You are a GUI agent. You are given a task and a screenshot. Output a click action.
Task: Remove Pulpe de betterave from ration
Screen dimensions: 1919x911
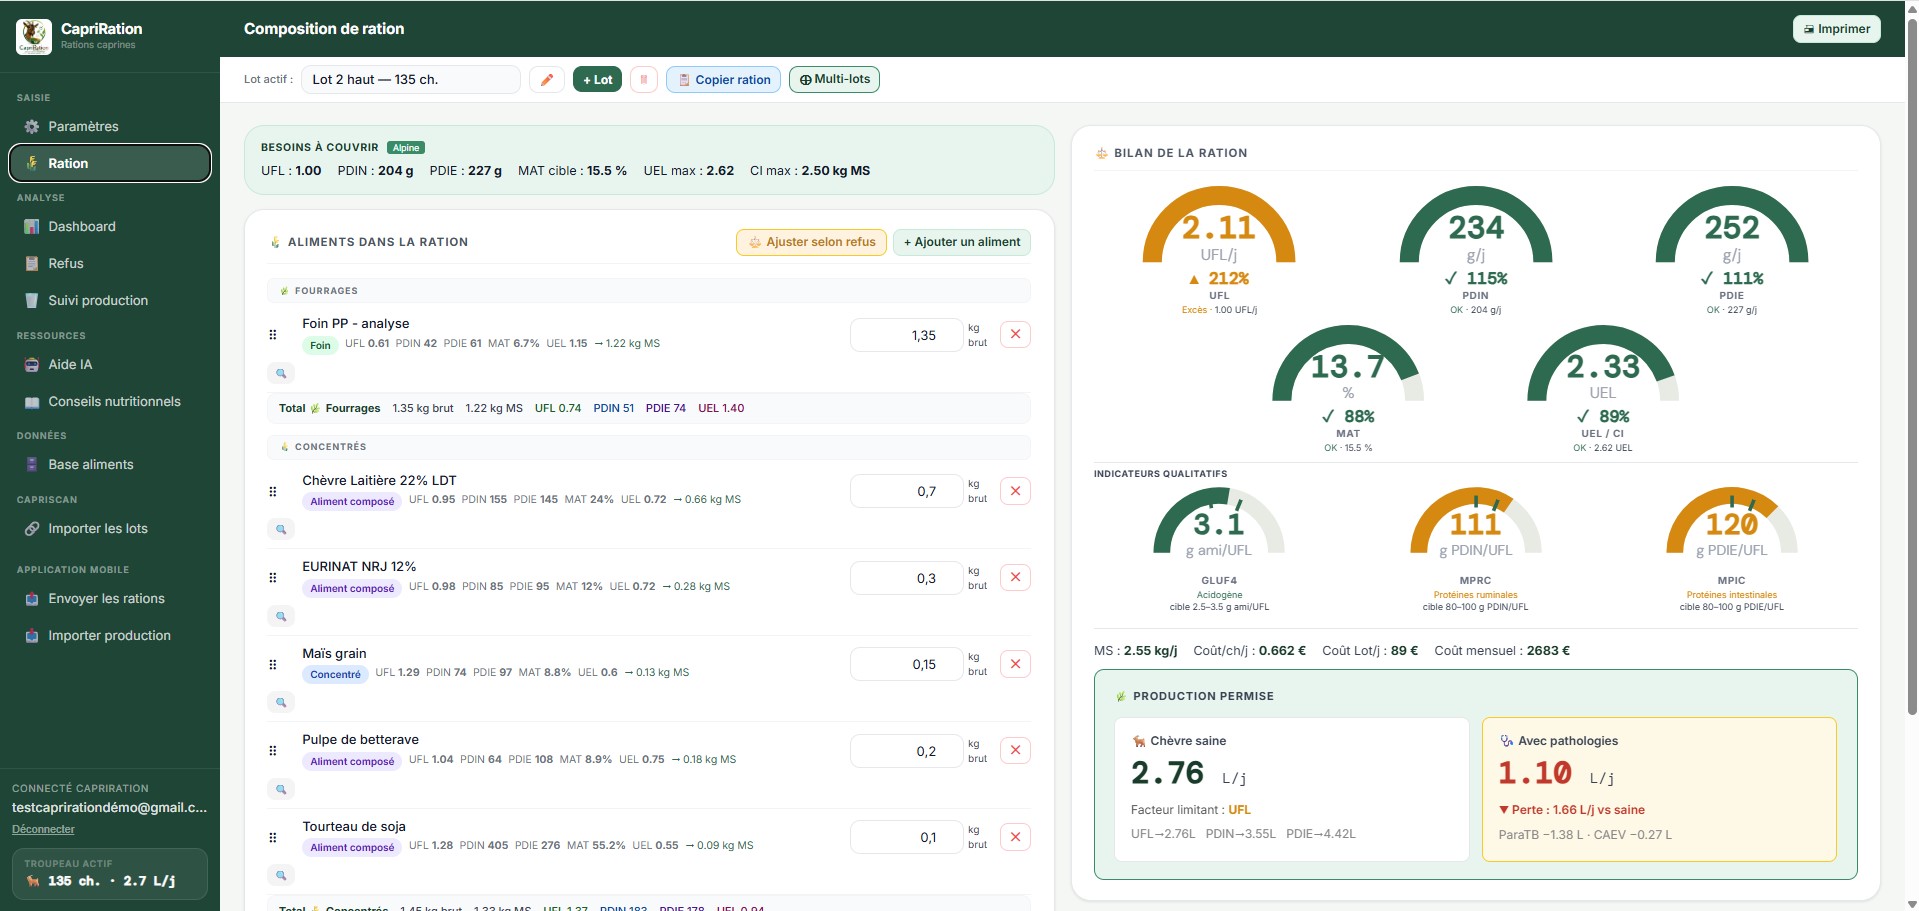pos(1015,750)
